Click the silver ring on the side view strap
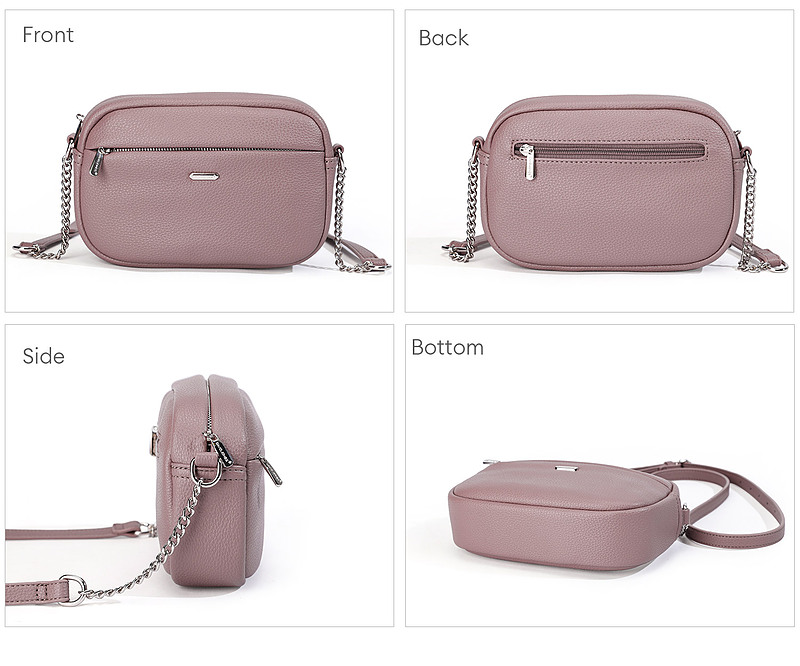Screen dimensions: 800x666 pos(72,590)
